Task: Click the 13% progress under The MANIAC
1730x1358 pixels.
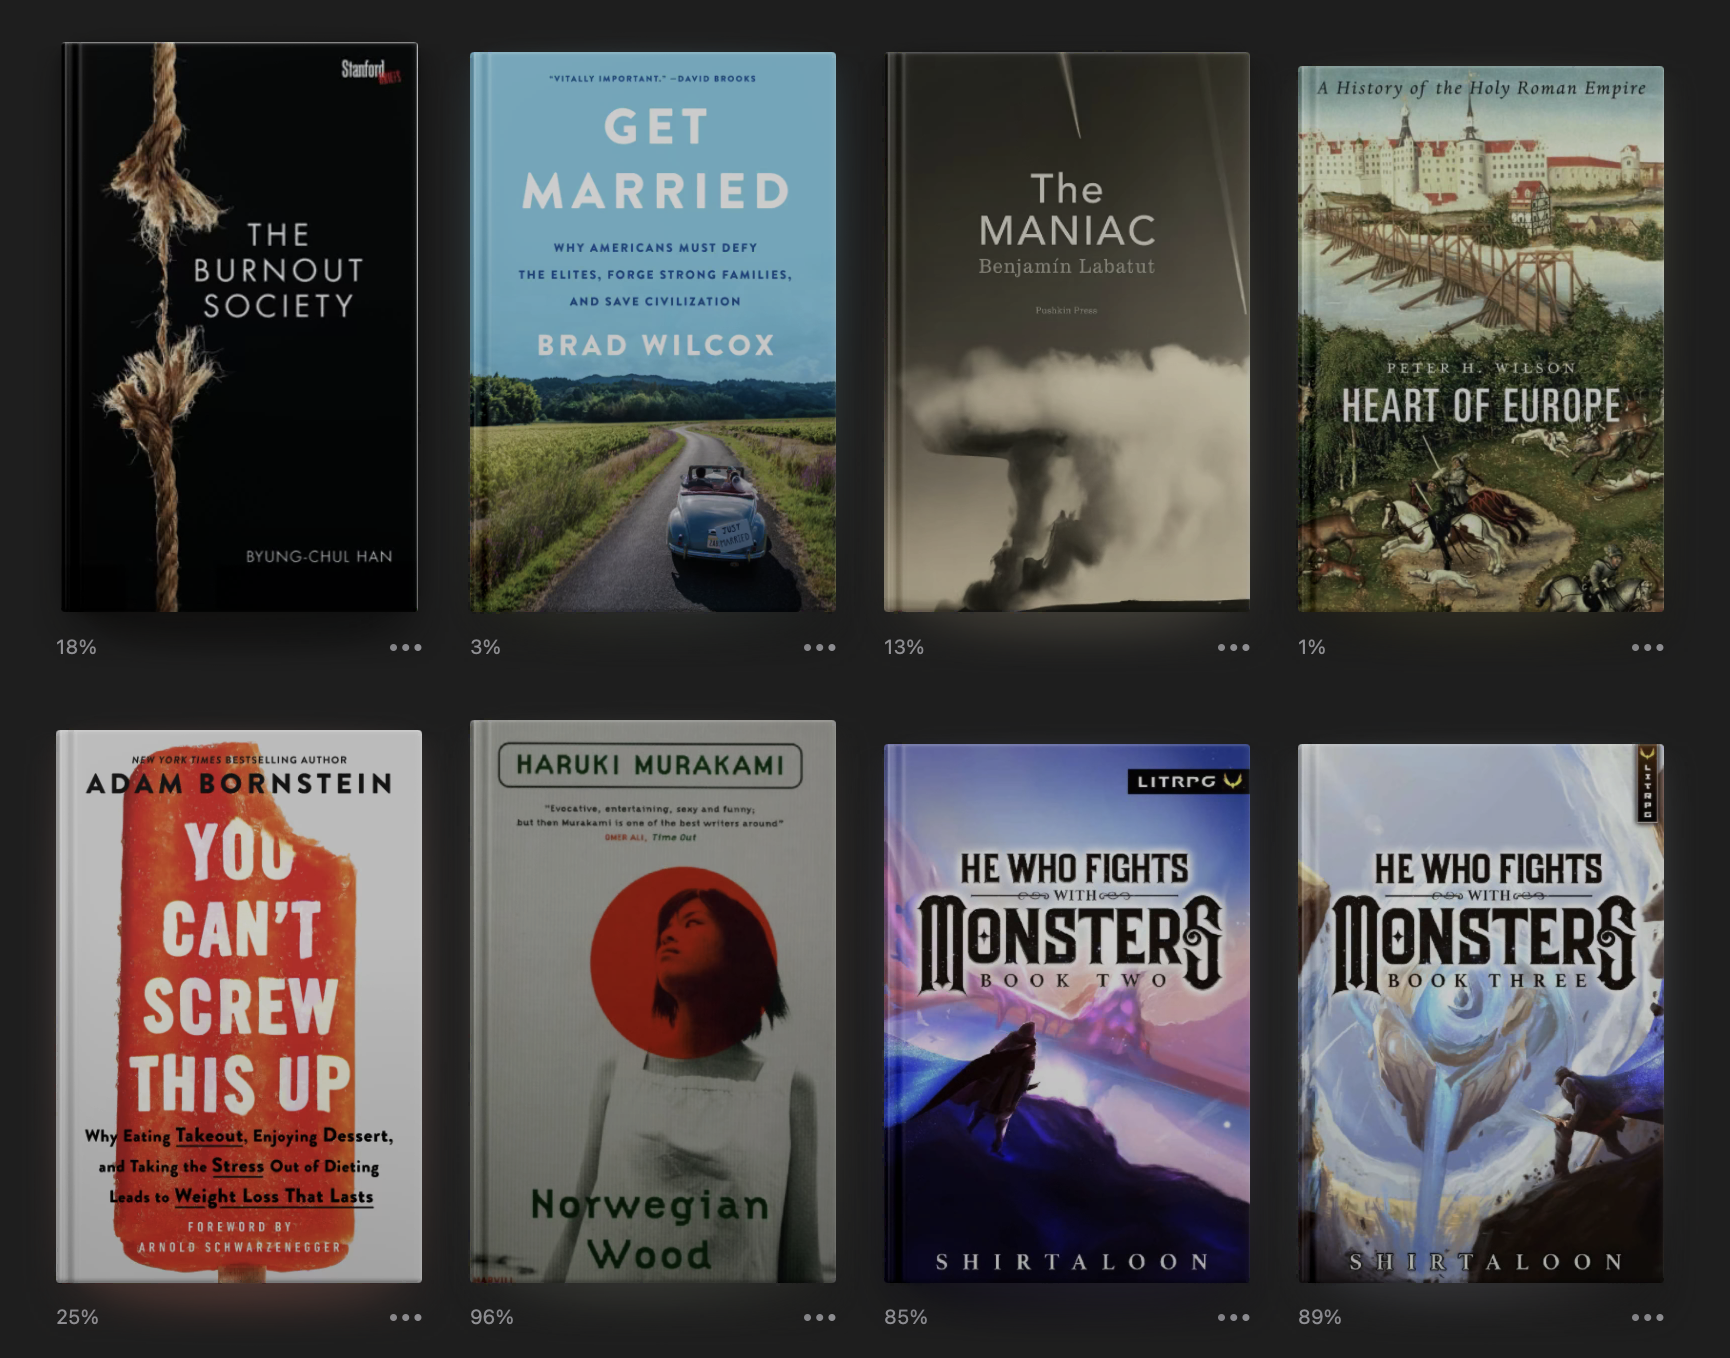Action: pos(904,647)
